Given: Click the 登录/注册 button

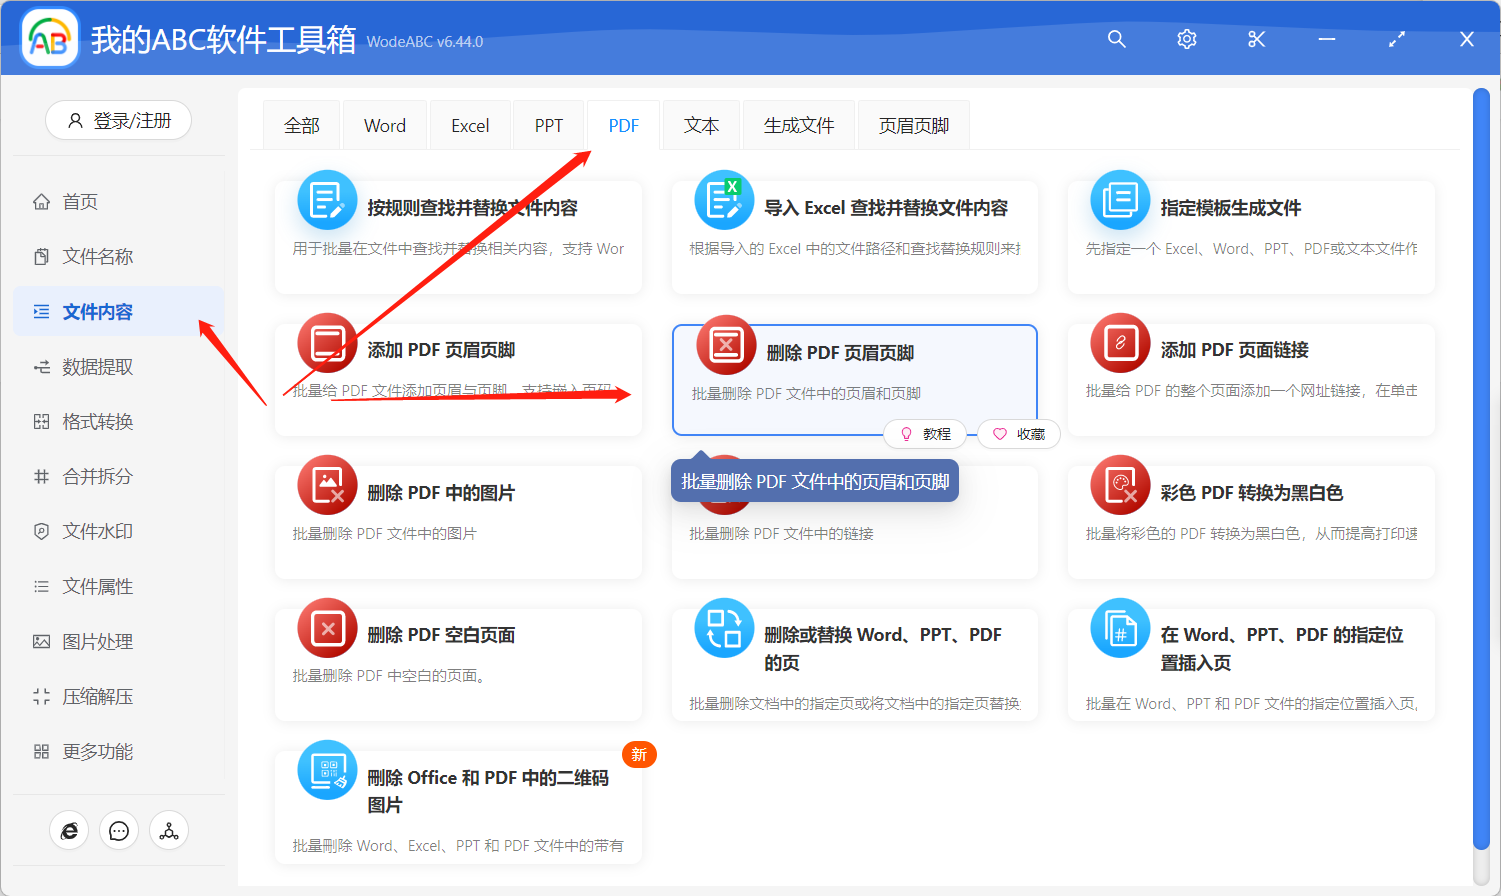Looking at the screenshot, I should pos(118,119).
